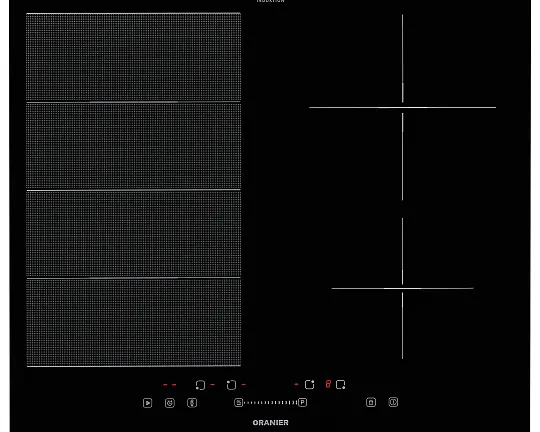This screenshot has width=540, height=432.
Task: Tap the P boost key
Action: pos(302,402)
